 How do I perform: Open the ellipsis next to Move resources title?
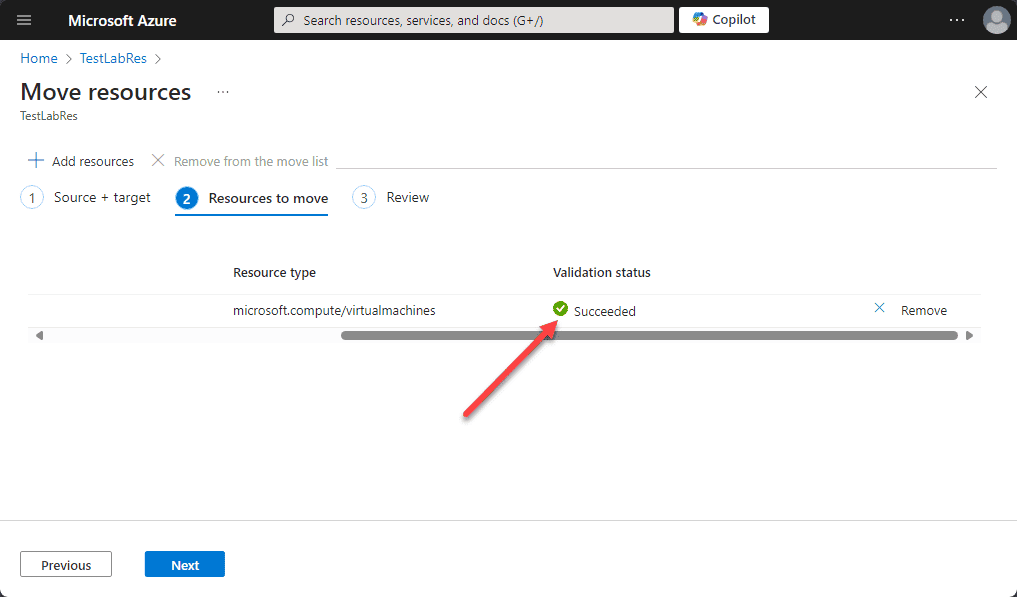[x=222, y=92]
